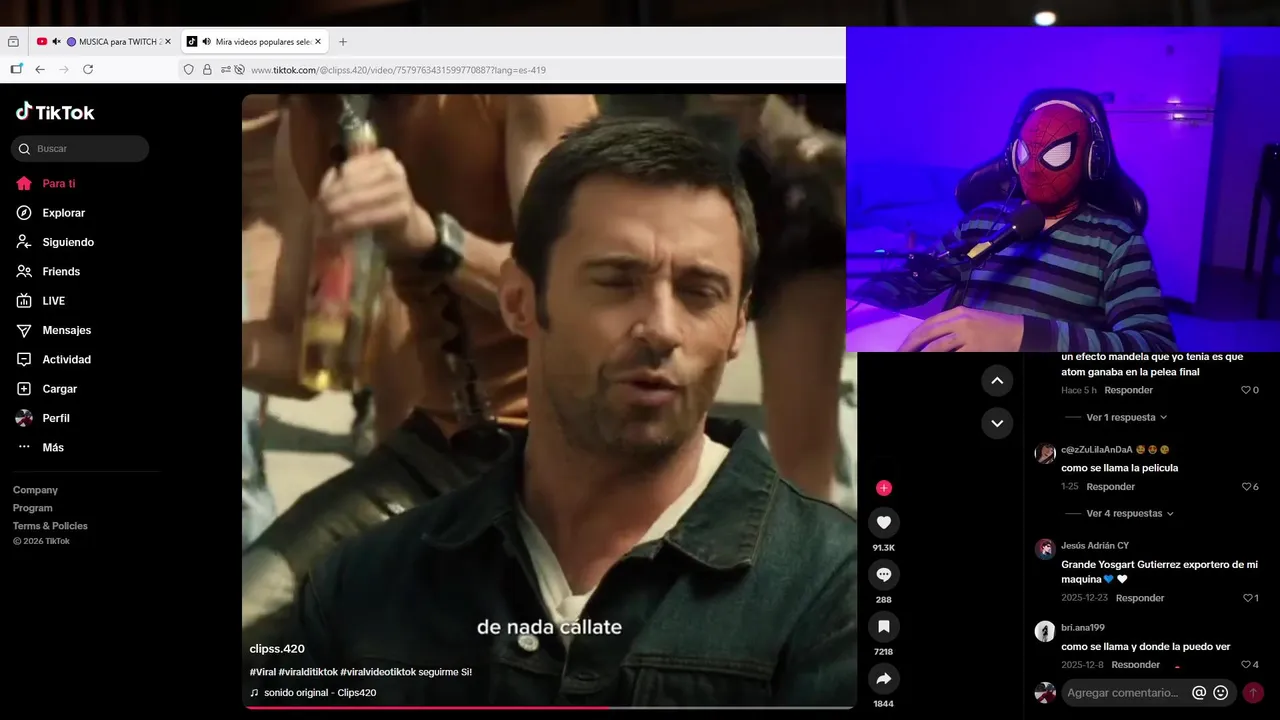Go to previous video with up arrow
This screenshot has height=720, width=1280.
point(996,380)
